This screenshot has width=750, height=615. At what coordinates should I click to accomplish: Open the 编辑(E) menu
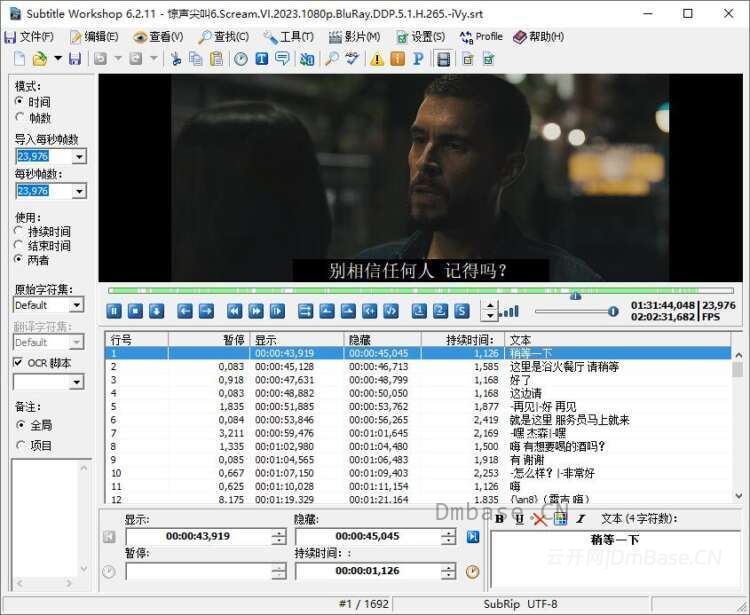(94, 37)
